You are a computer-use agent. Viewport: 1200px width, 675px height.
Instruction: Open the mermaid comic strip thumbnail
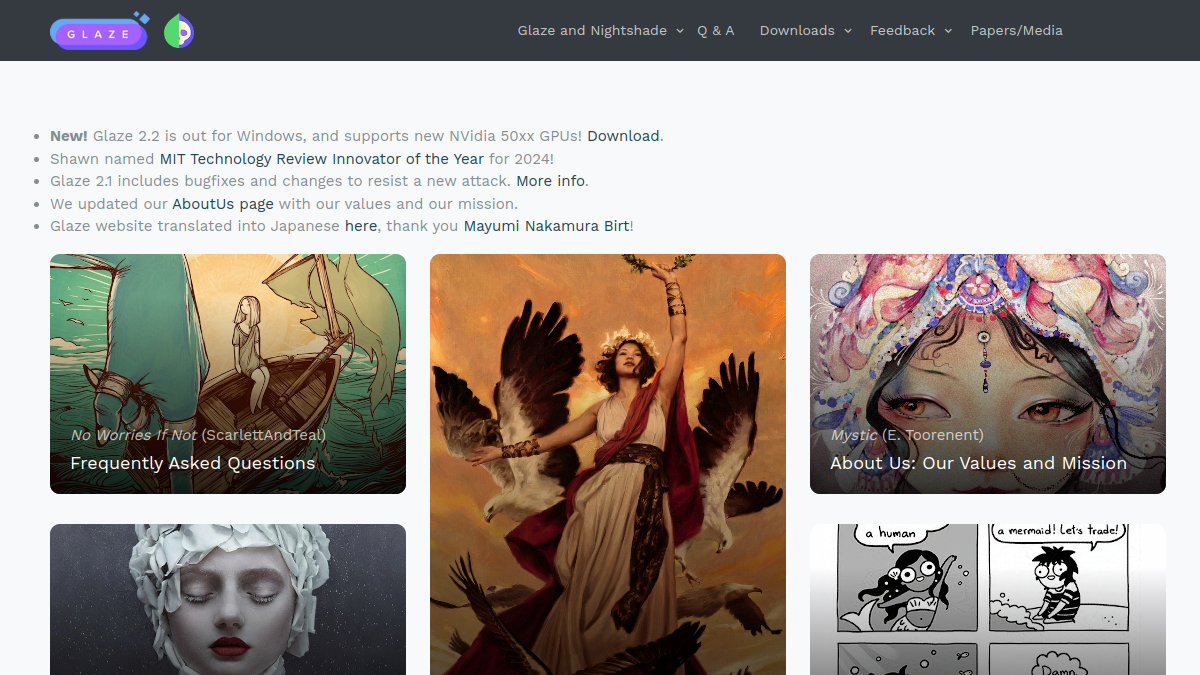[988, 599]
